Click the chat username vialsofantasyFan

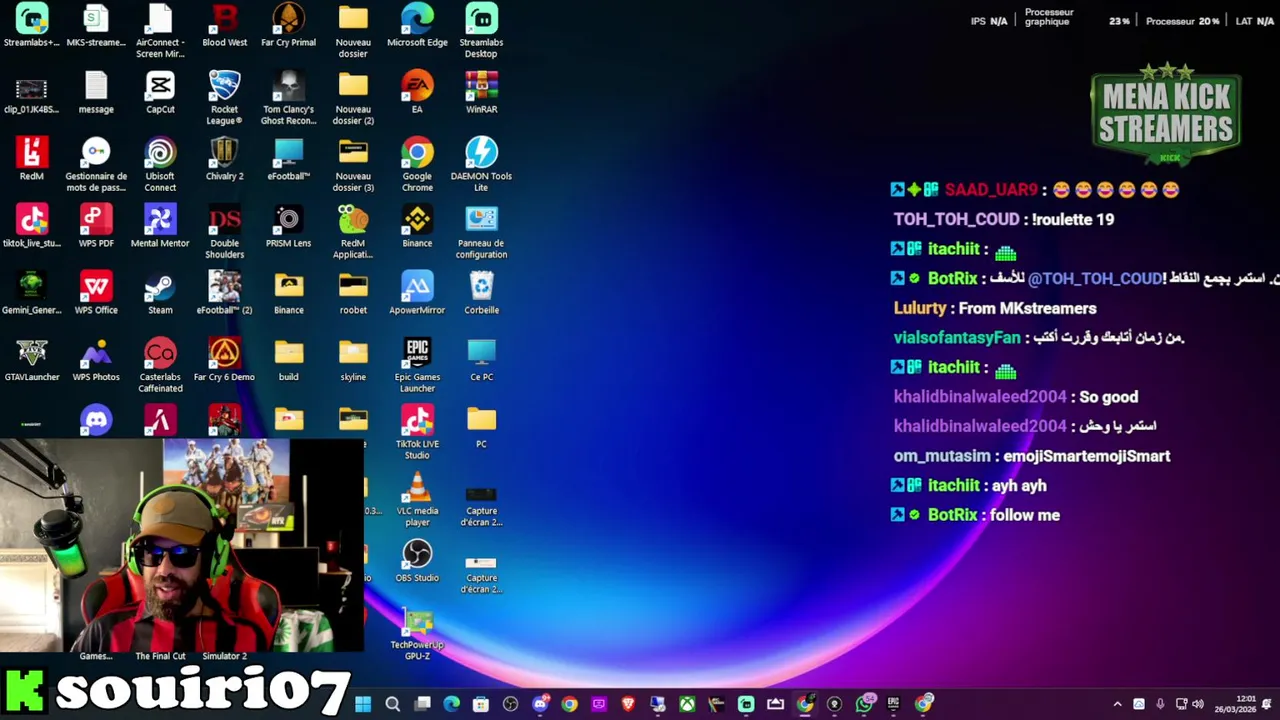pos(957,338)
